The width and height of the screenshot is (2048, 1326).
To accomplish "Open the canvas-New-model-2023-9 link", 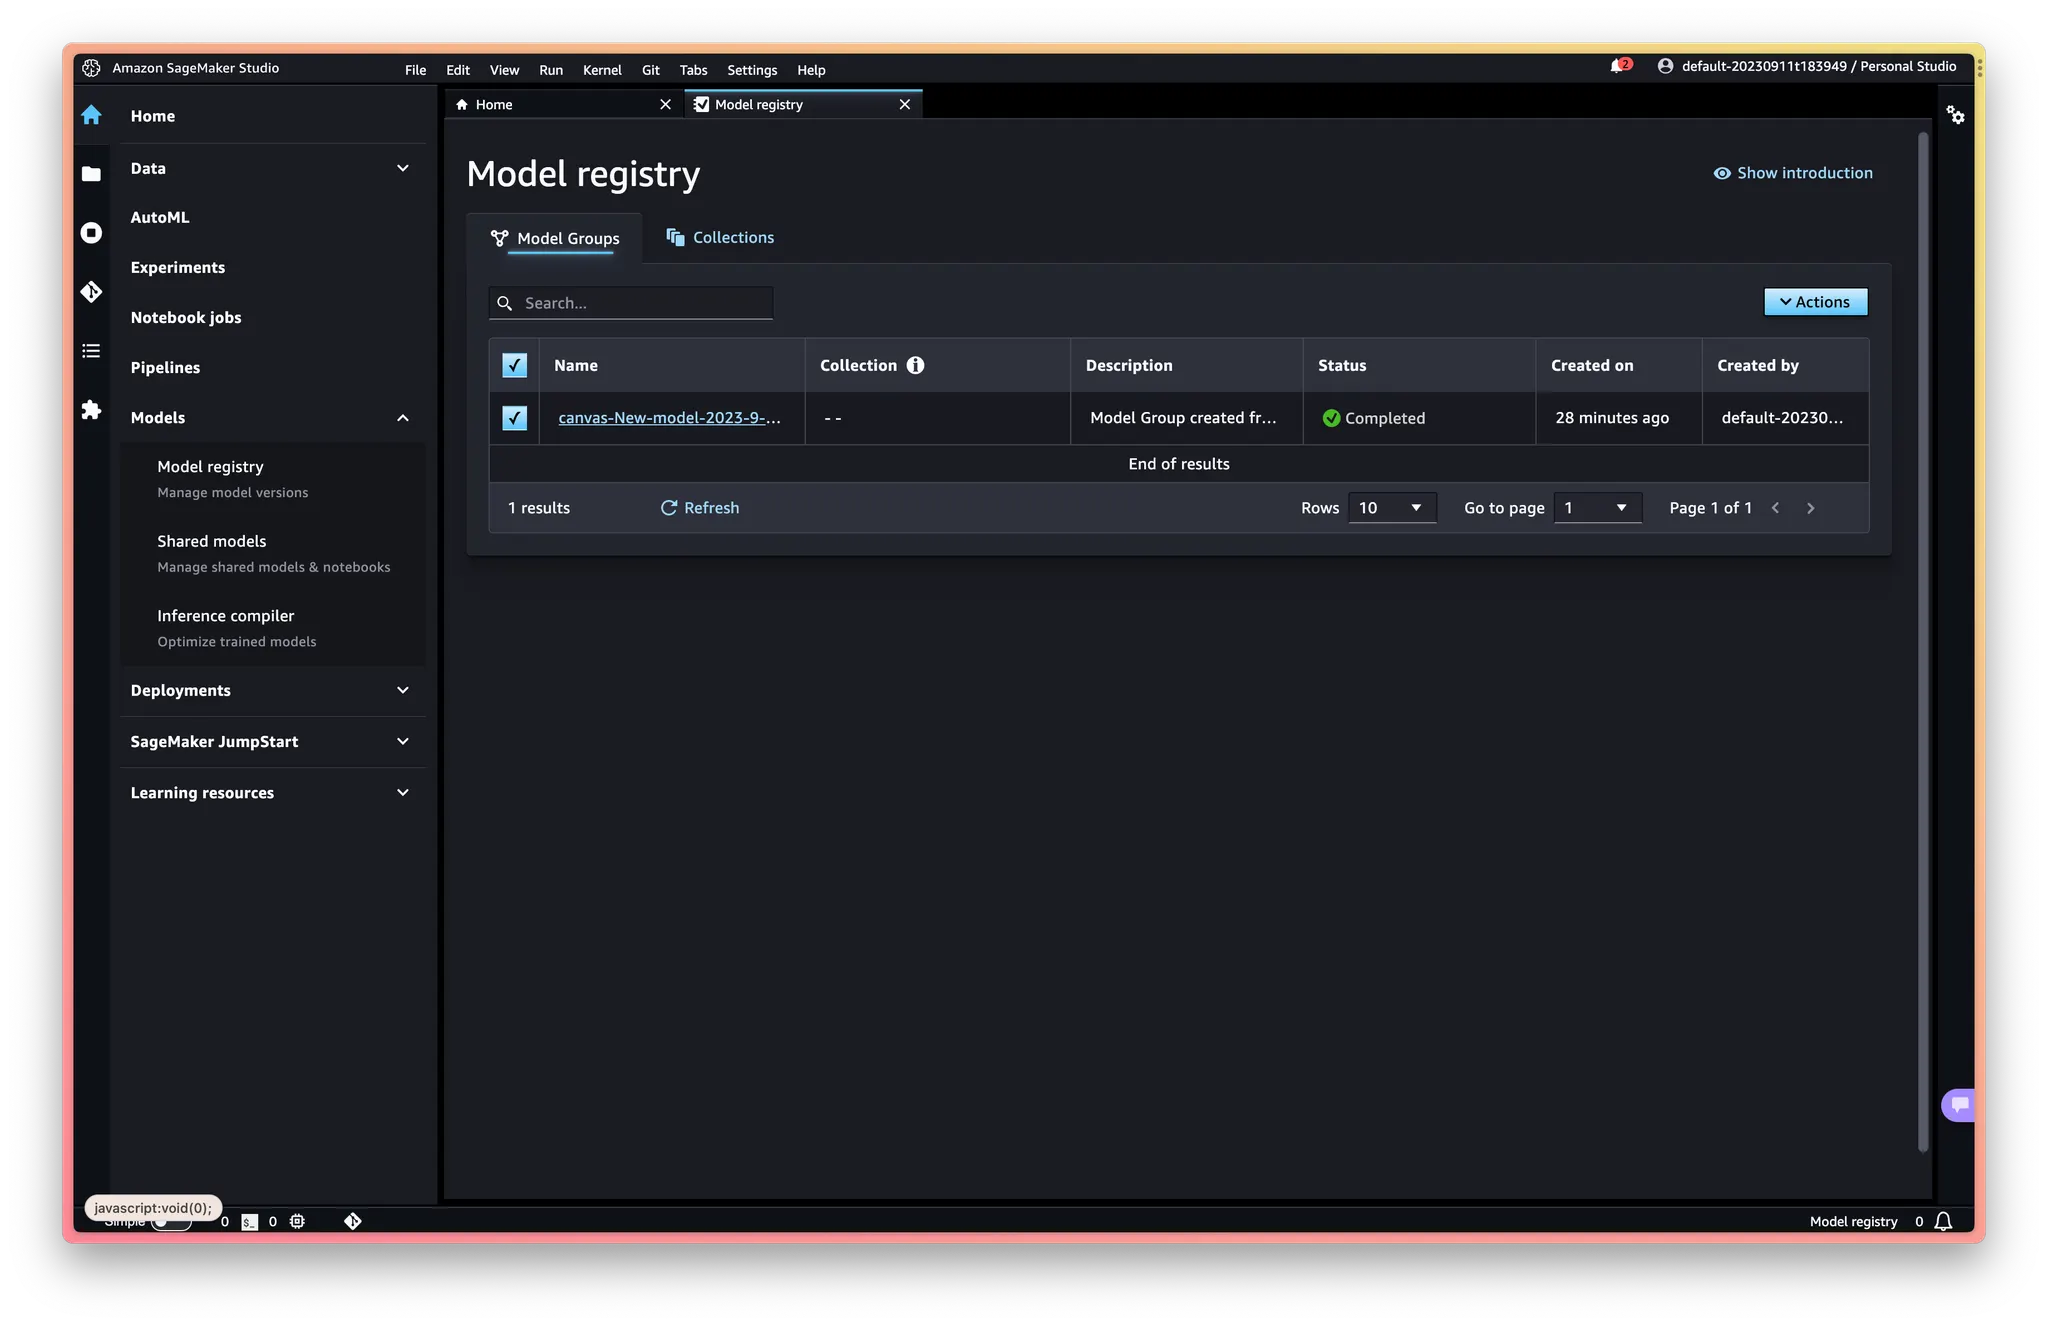I will (669, 418).
